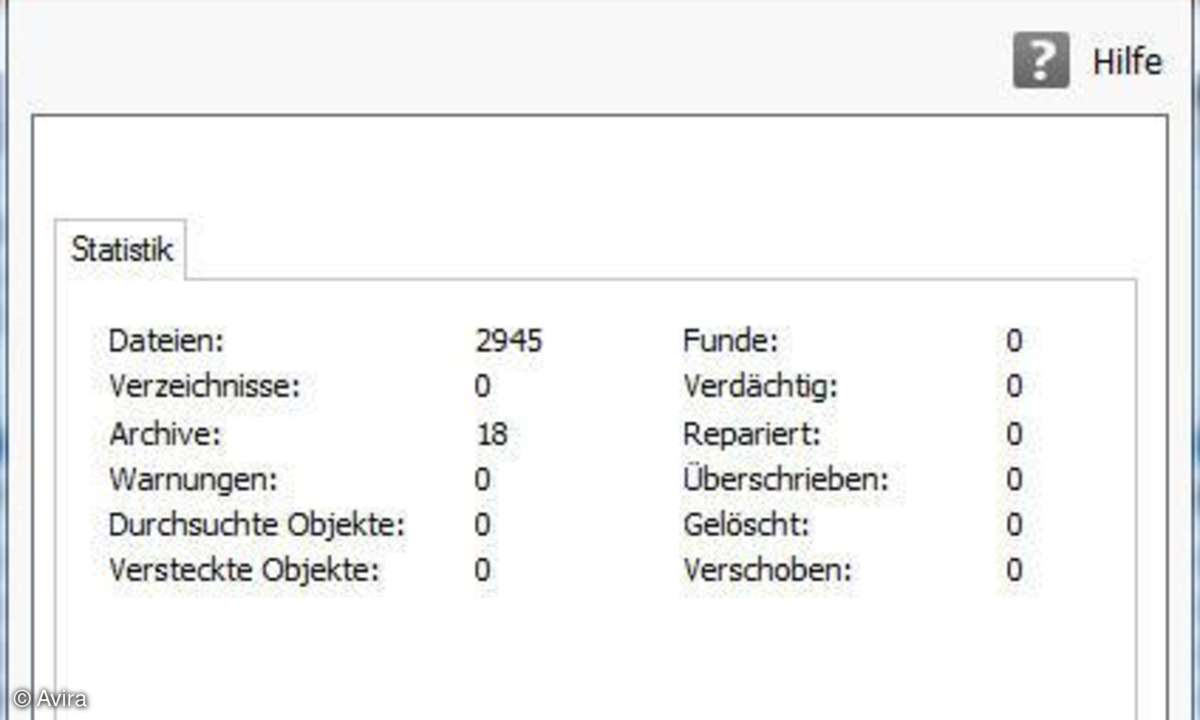Switch to the Statistik tab
The height and width of the screenshot is (720, 1200).
tap(122, 249)
